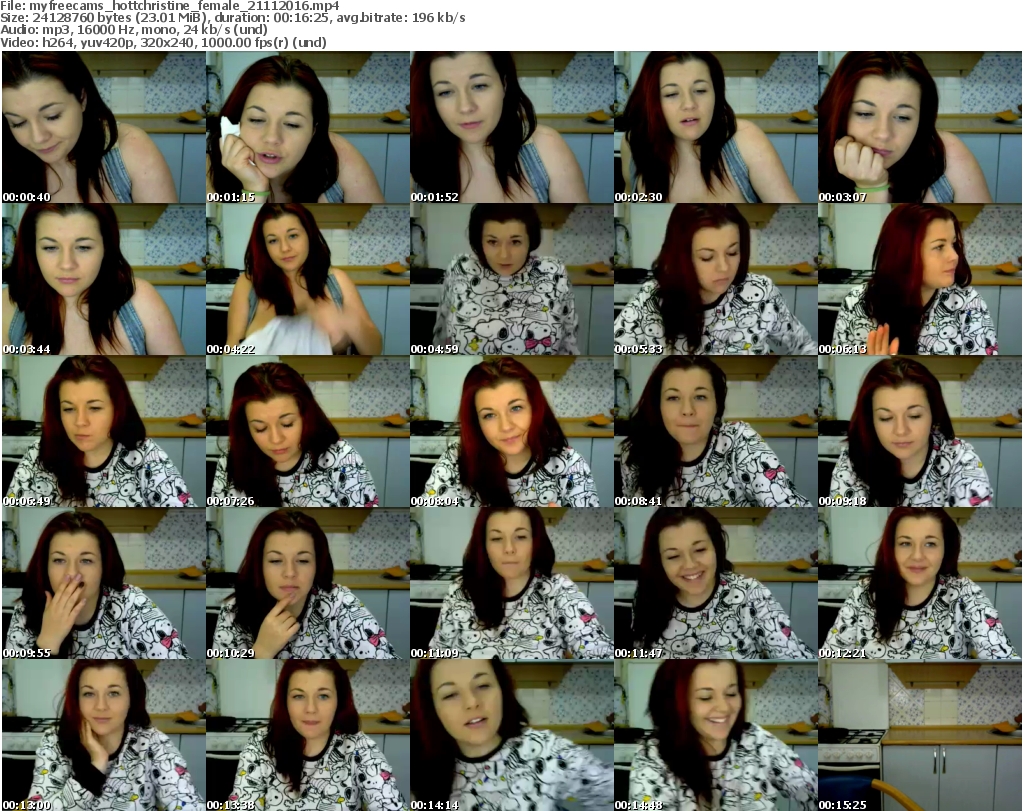Click the thumbnail marked 00:11:47

(715, 584)
